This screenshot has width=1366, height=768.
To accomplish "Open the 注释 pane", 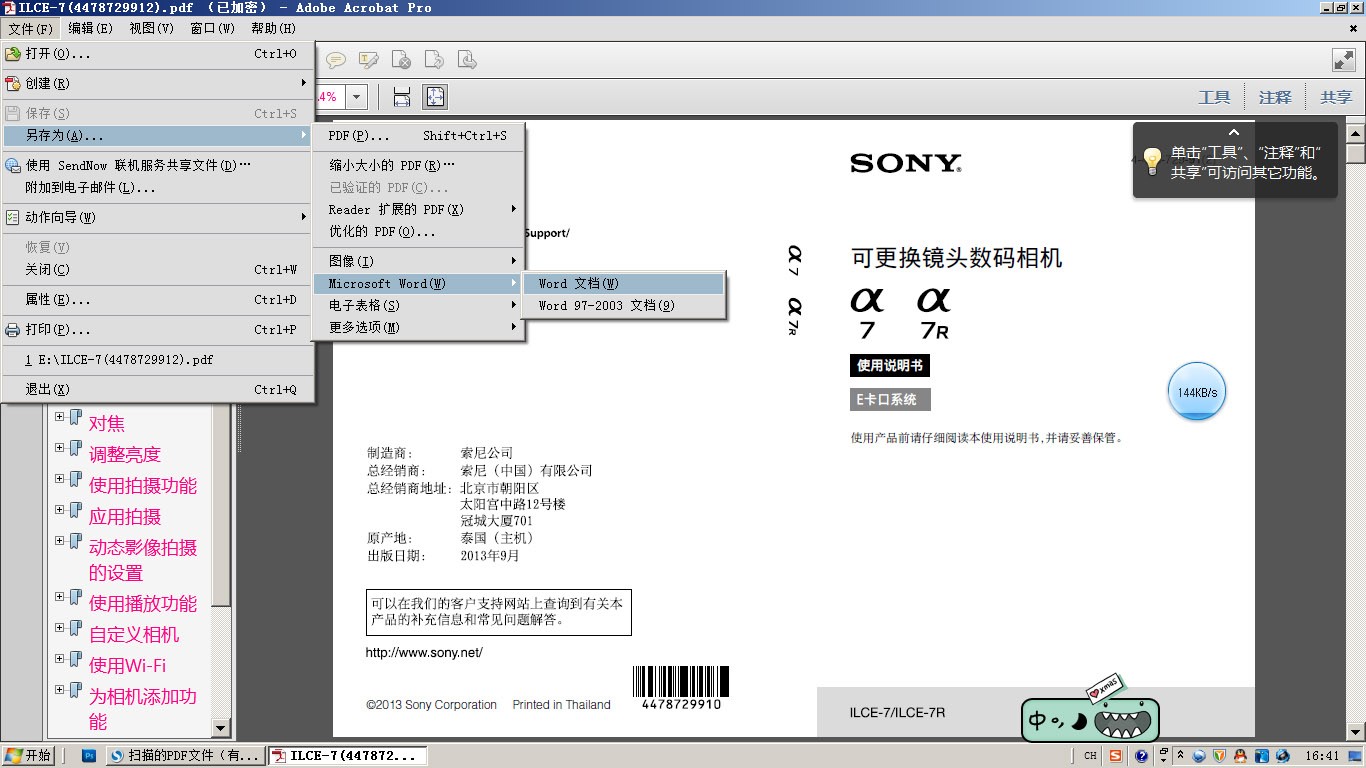I will pyautogui.click(x=1275, y=97).
